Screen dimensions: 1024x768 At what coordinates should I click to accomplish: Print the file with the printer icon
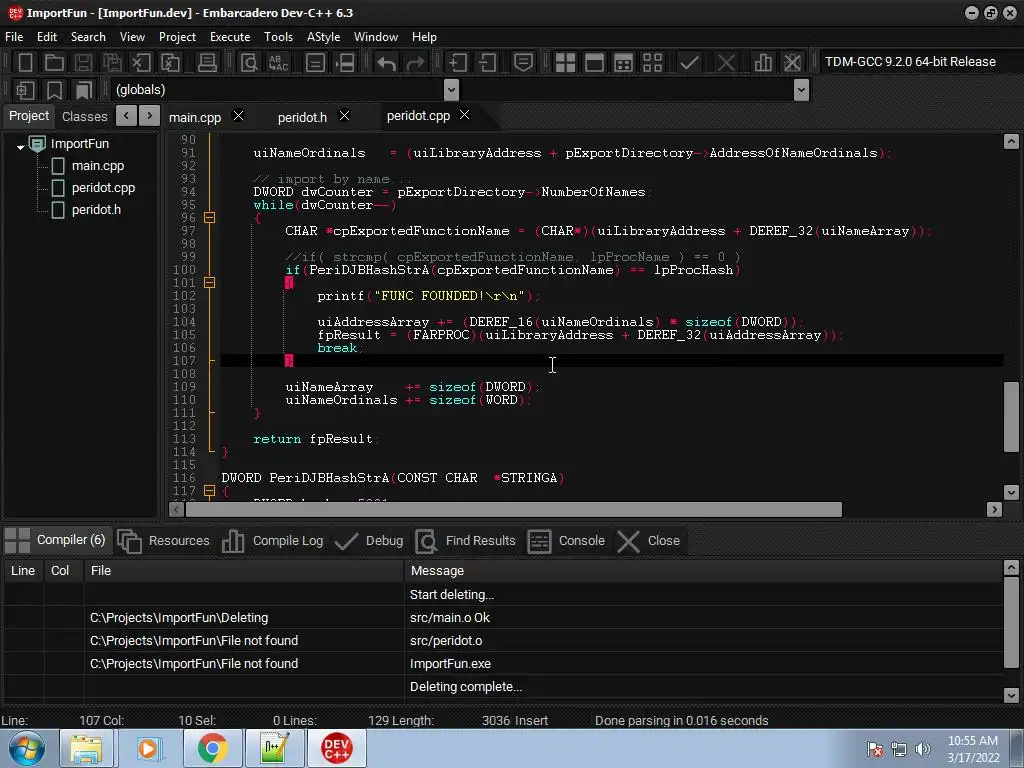[207, 63]
